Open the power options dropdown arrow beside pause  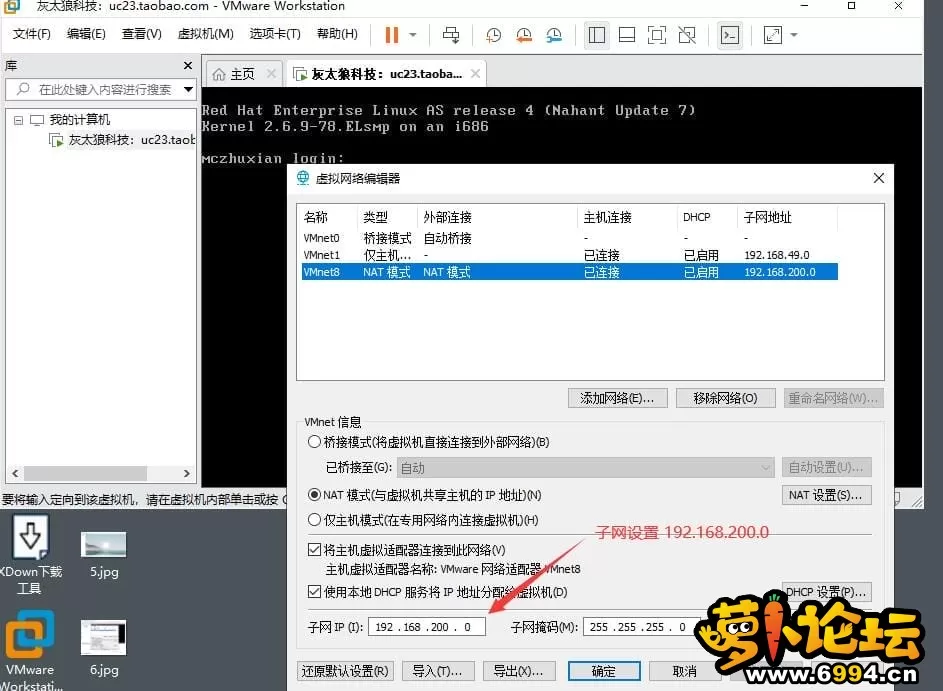[413, 35]
